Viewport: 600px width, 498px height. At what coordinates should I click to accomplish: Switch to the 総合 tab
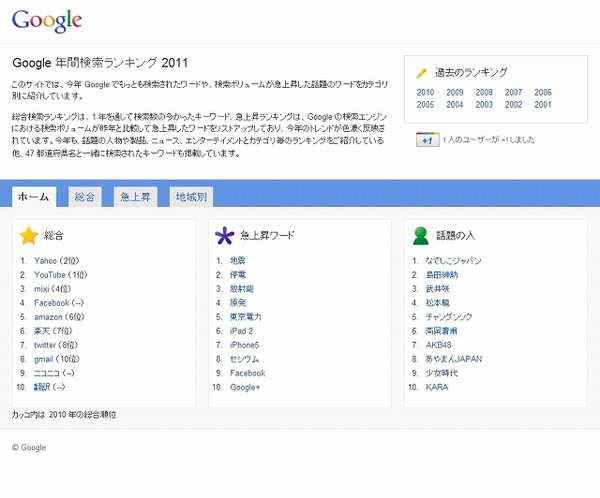tap(85, 197)
